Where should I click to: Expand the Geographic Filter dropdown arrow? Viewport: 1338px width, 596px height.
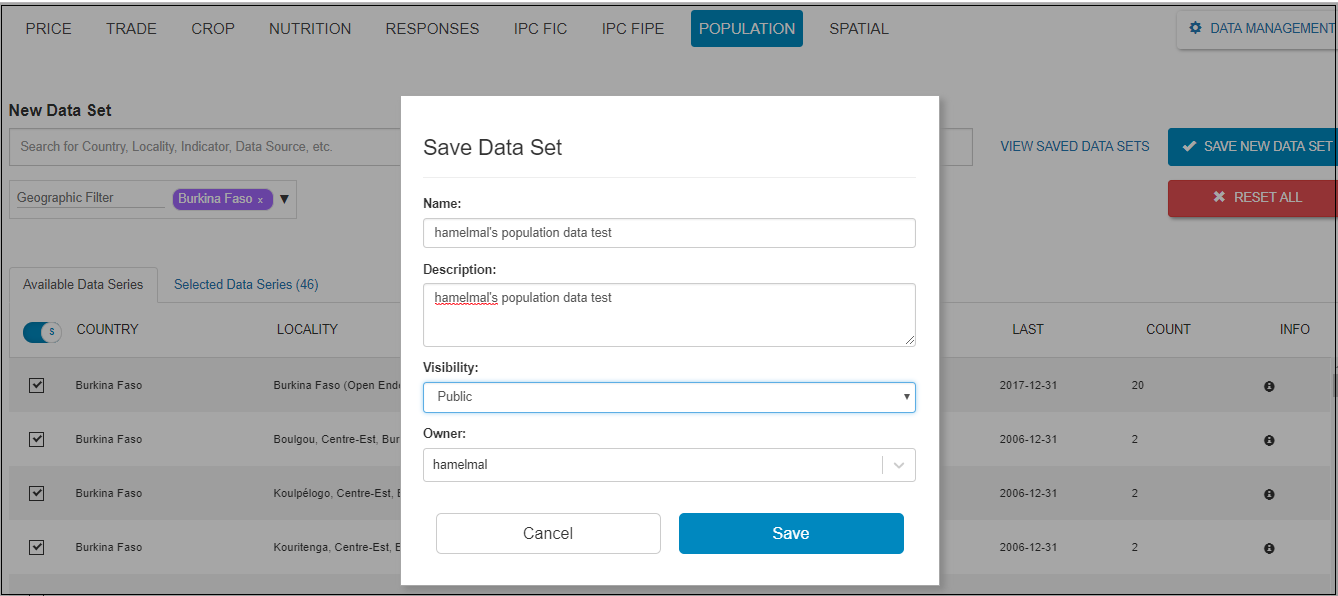[x=284, y=199]
